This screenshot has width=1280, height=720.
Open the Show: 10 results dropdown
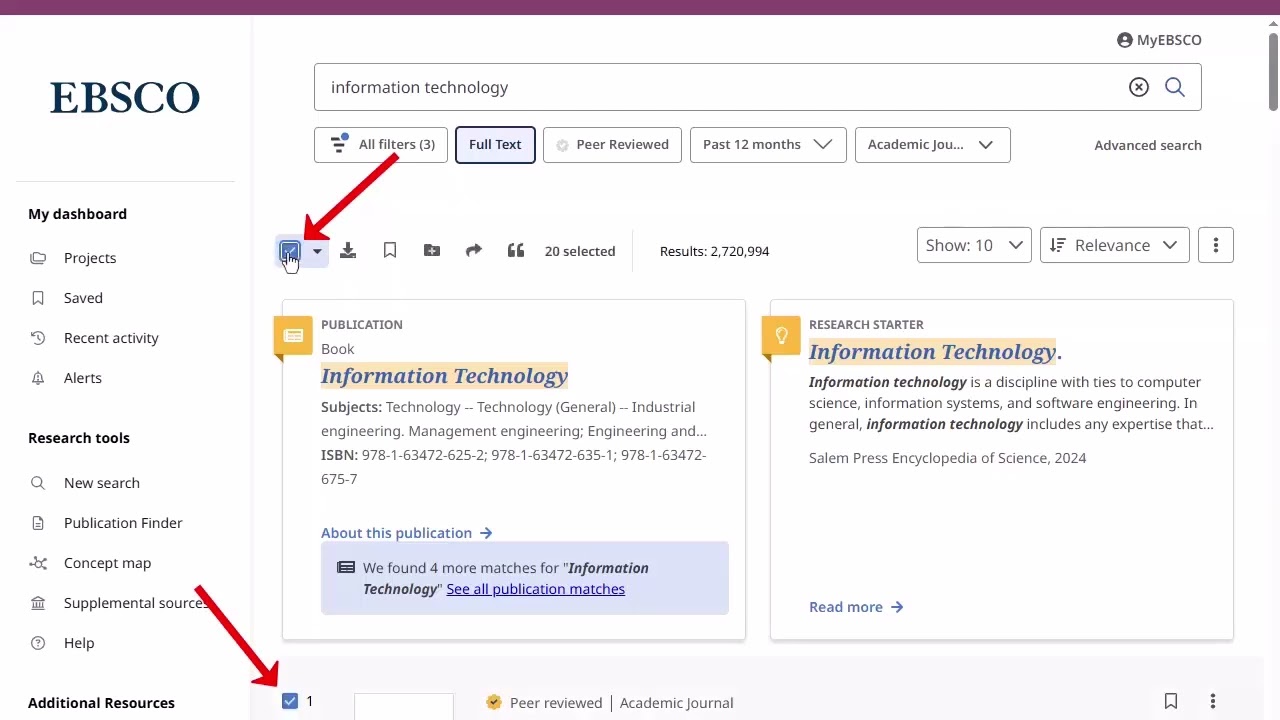[x=974, y=245]
